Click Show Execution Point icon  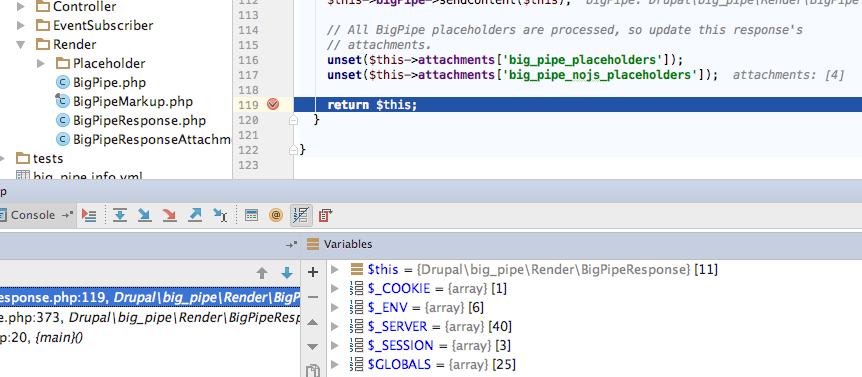(x=89, y=215)
